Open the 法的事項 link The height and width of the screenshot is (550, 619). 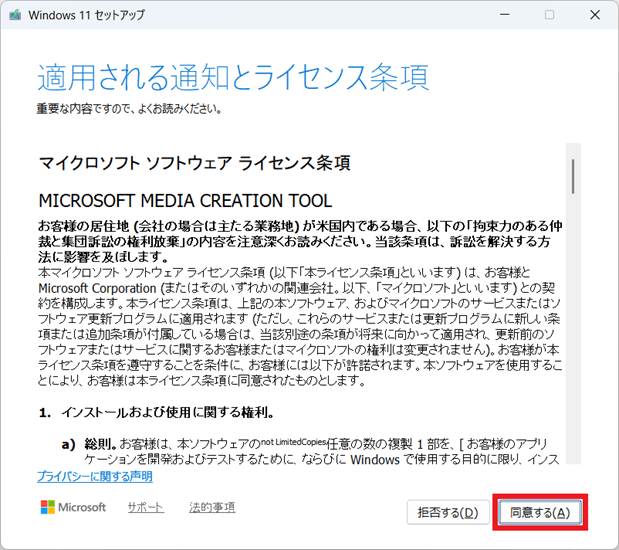[212, 508]
